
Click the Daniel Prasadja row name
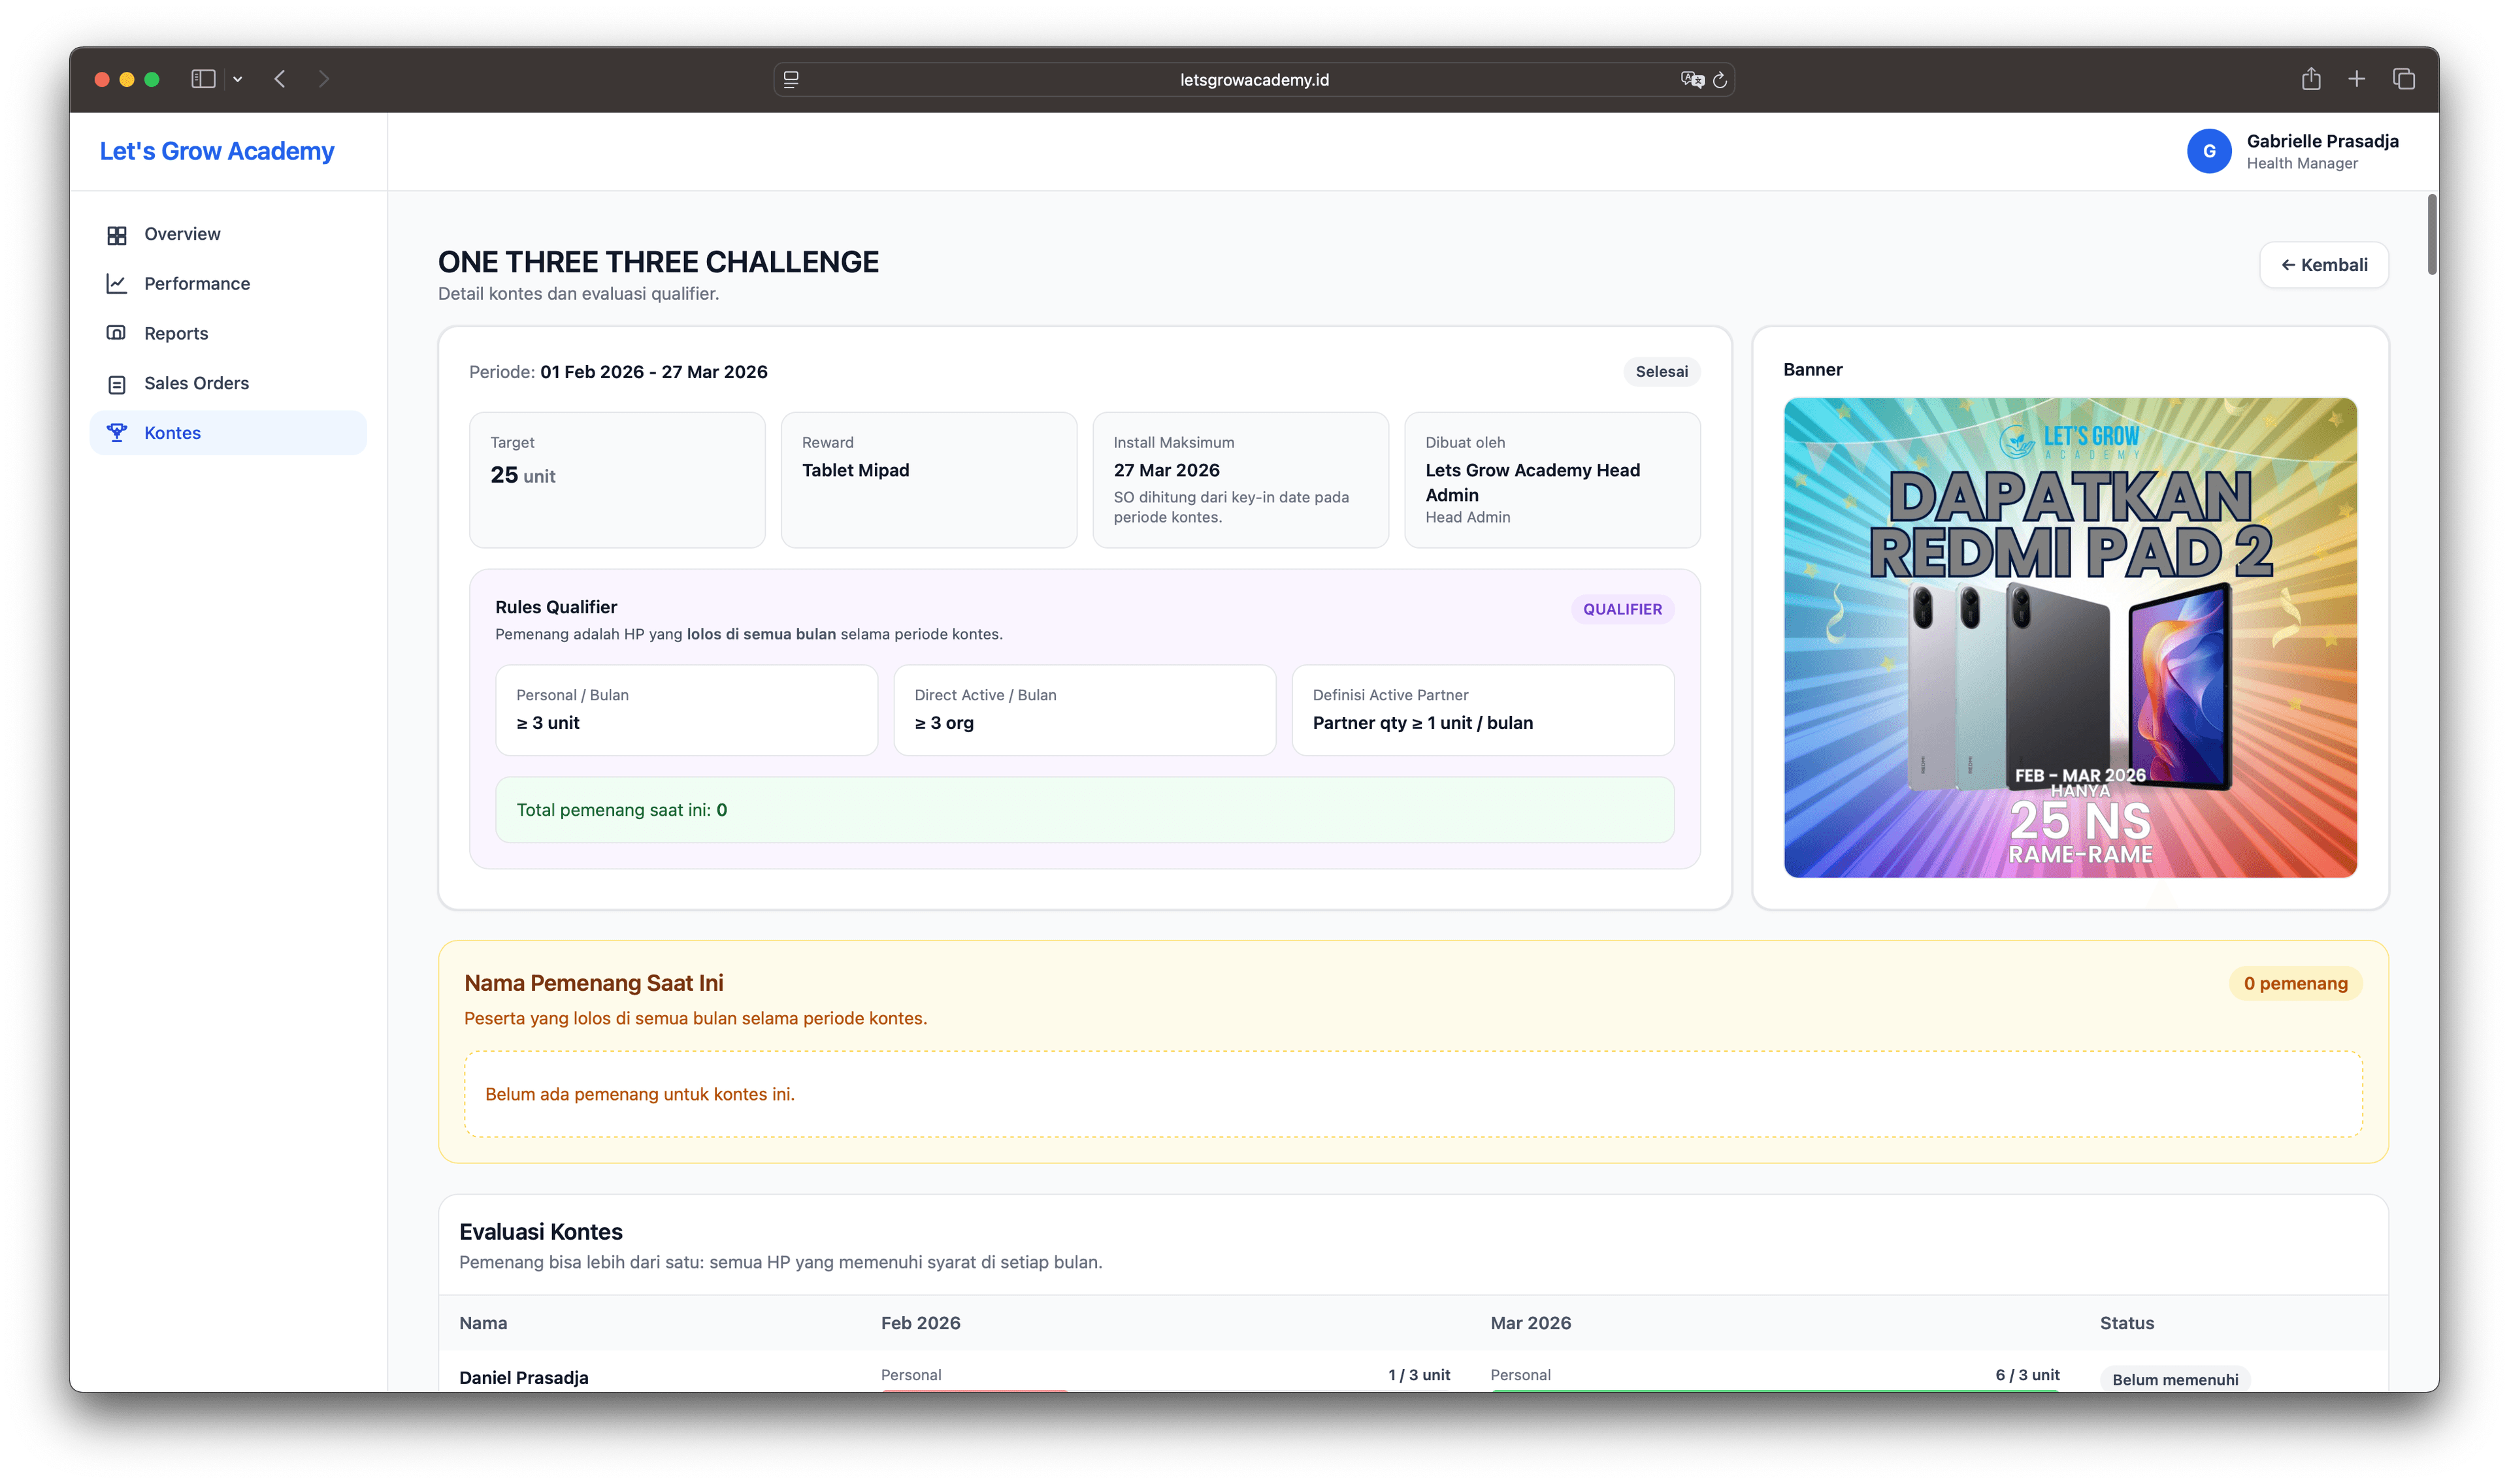[524, 1378]
